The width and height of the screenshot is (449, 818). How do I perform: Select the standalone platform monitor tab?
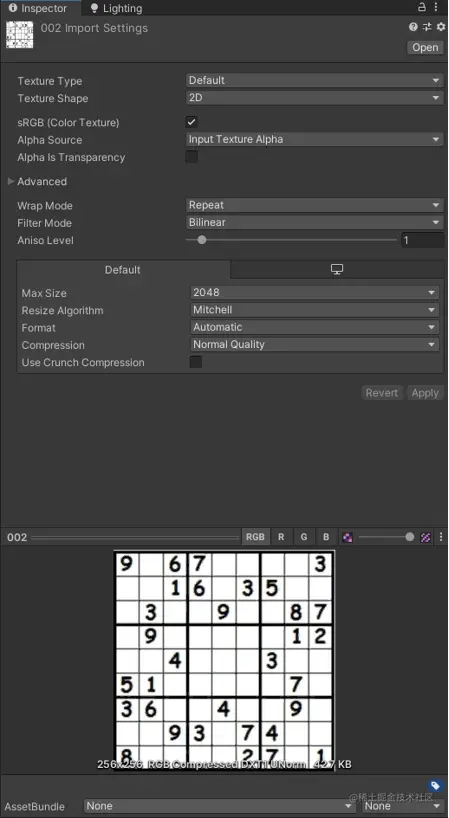click(337, 270)
